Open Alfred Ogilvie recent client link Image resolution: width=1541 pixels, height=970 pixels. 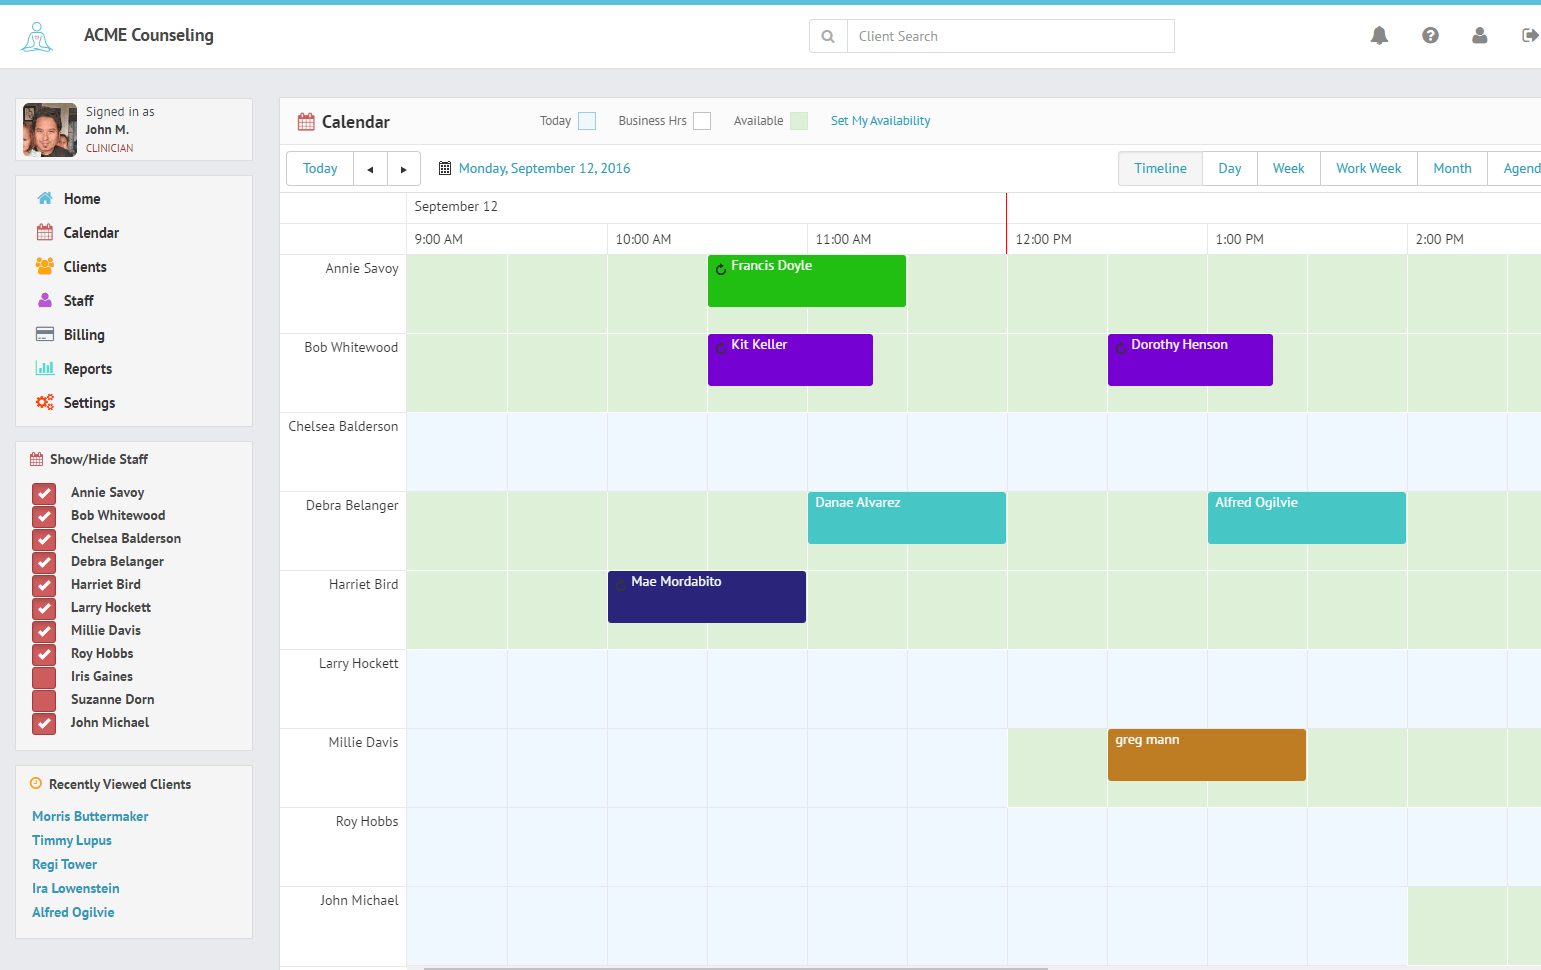(x=73, y=912)
